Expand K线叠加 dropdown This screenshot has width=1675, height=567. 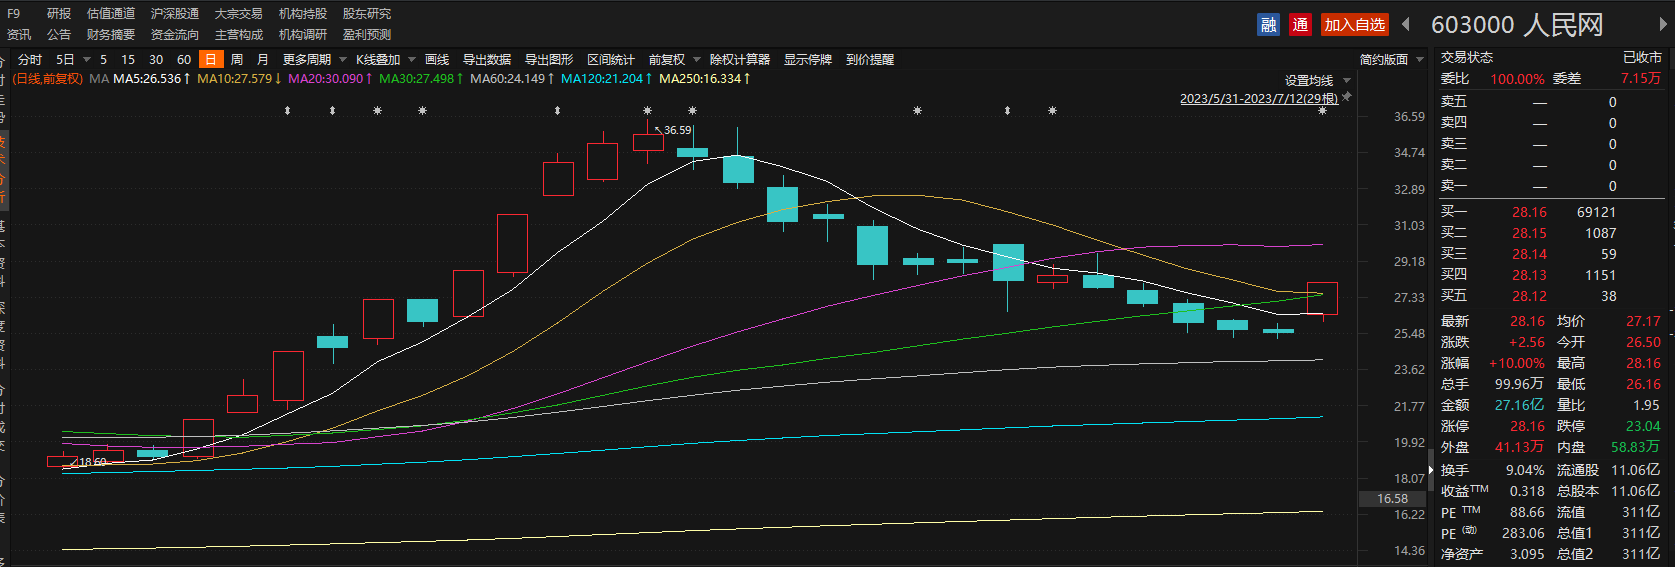tap(411, 60)
